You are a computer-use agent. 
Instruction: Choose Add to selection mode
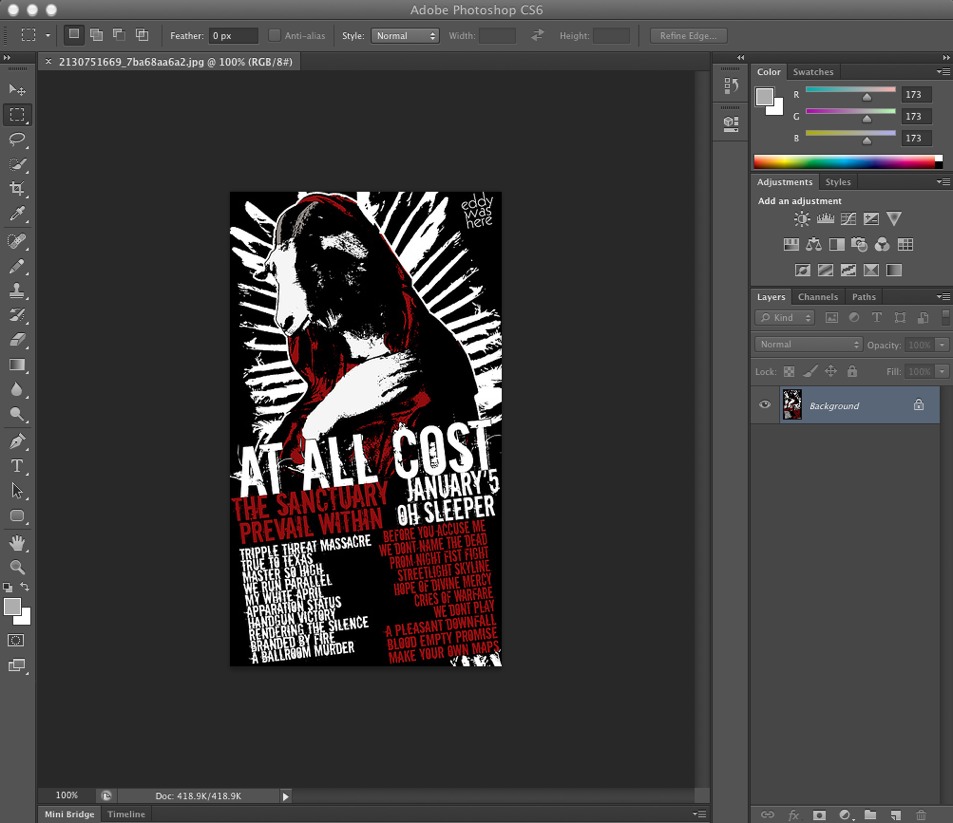(x=96, y=35)
